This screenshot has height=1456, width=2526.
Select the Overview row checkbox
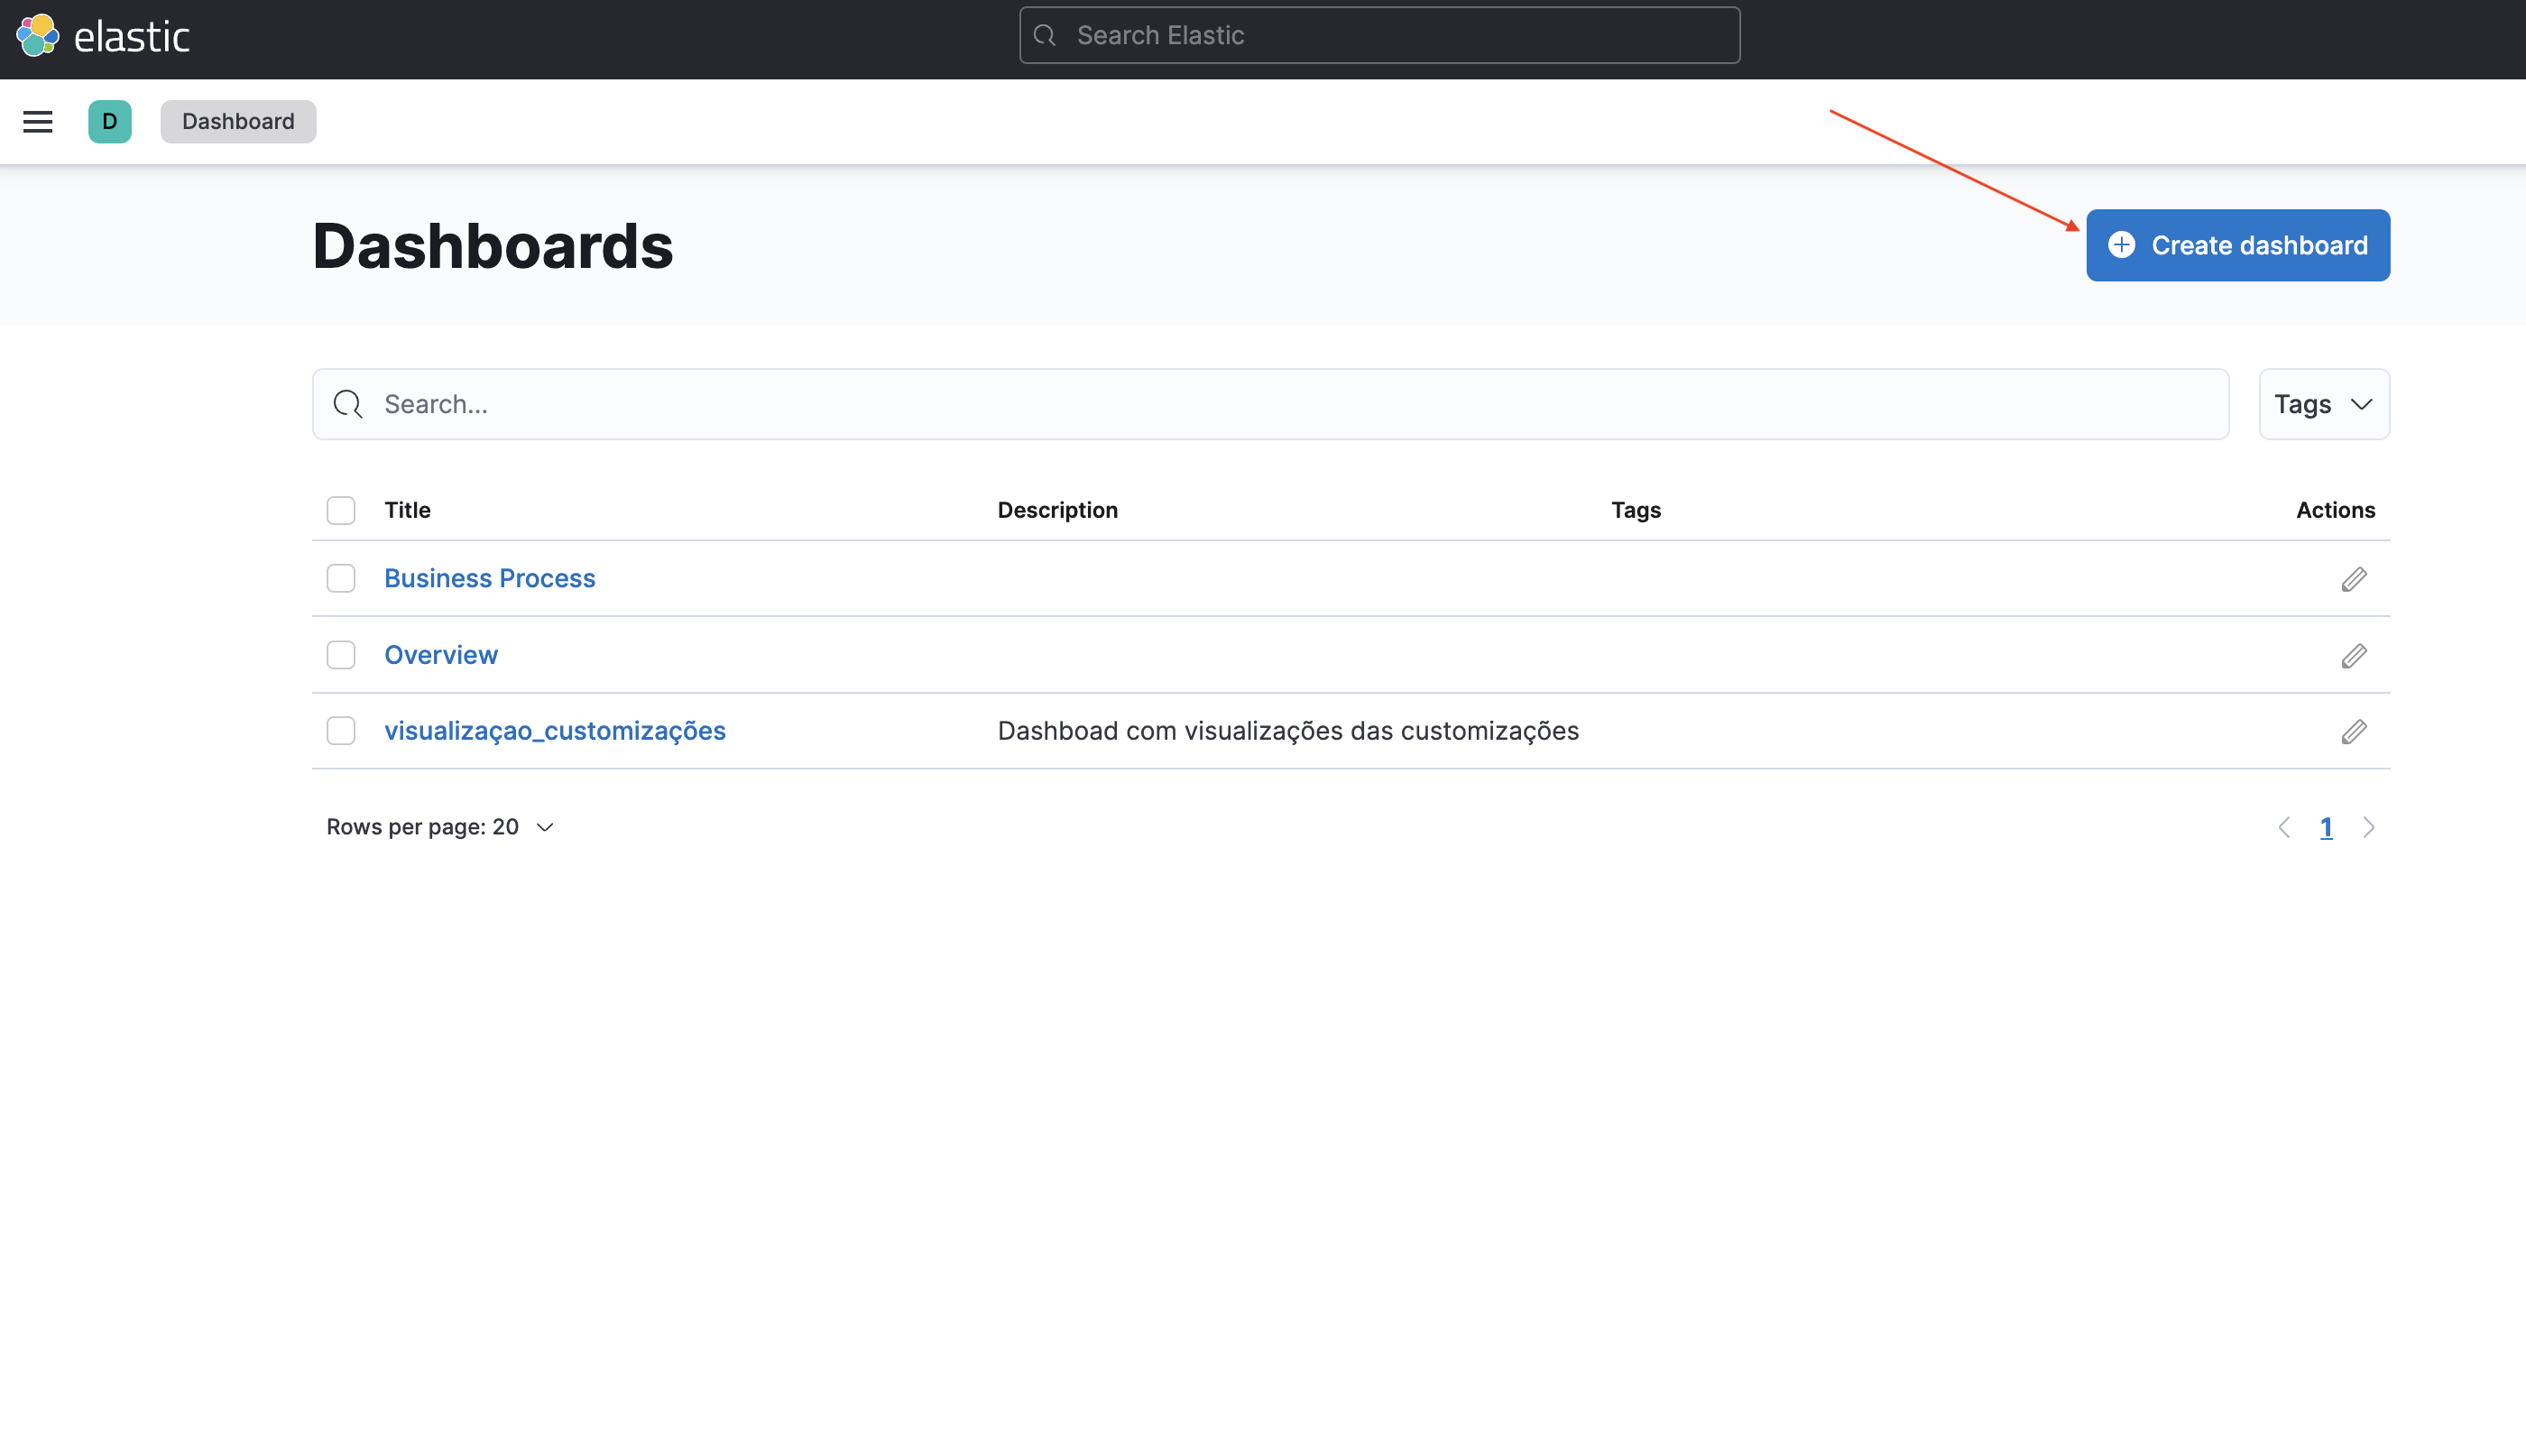tap(341, 655)
